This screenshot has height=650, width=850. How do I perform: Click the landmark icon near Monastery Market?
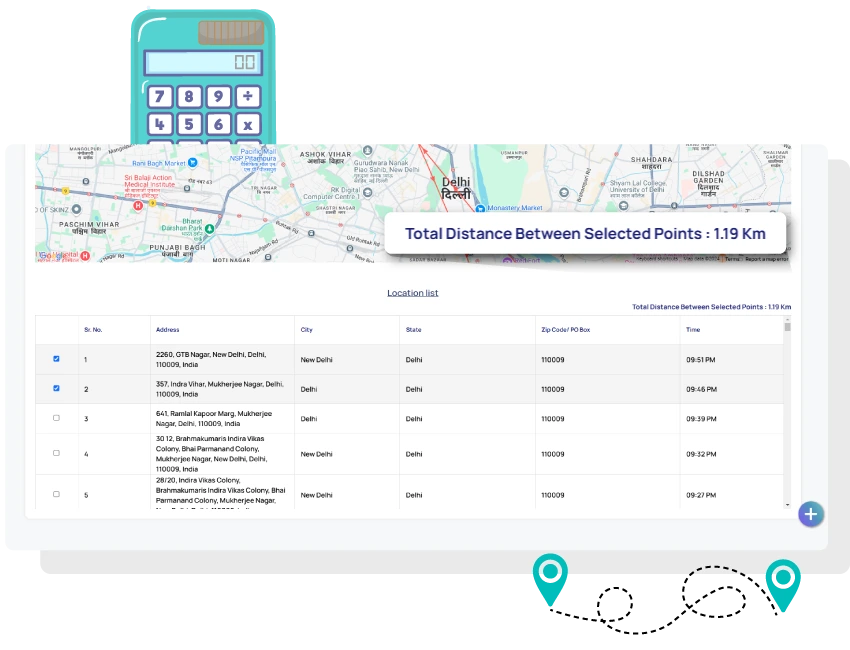(x=480, y=208)
